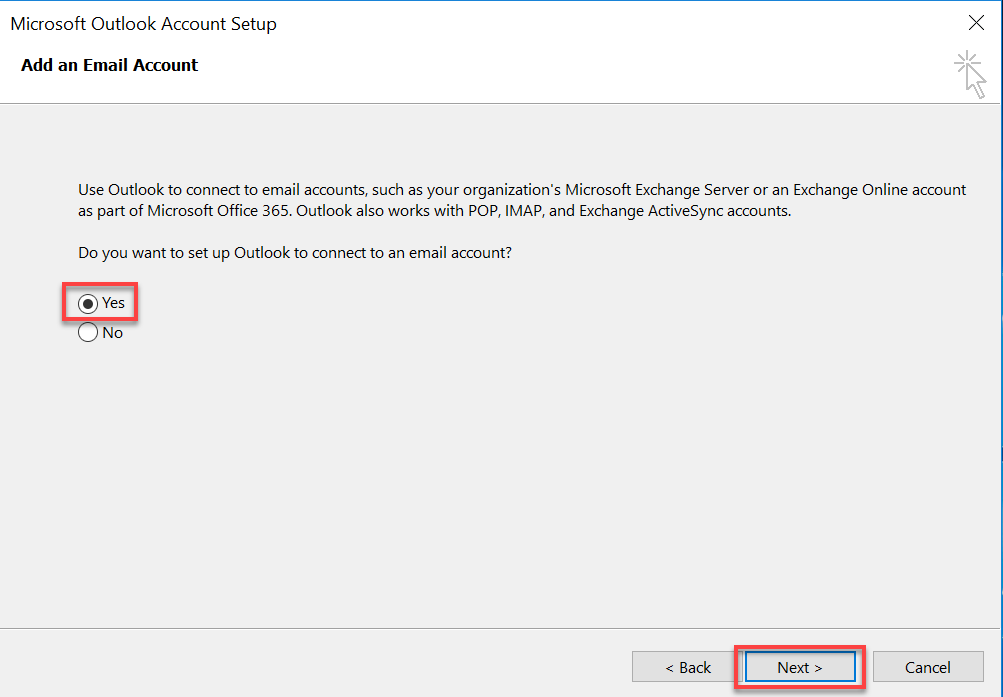Click the 'Add an Email Account' heading
This screenshot has height=697, width=1003.
[x=109, y=65]
